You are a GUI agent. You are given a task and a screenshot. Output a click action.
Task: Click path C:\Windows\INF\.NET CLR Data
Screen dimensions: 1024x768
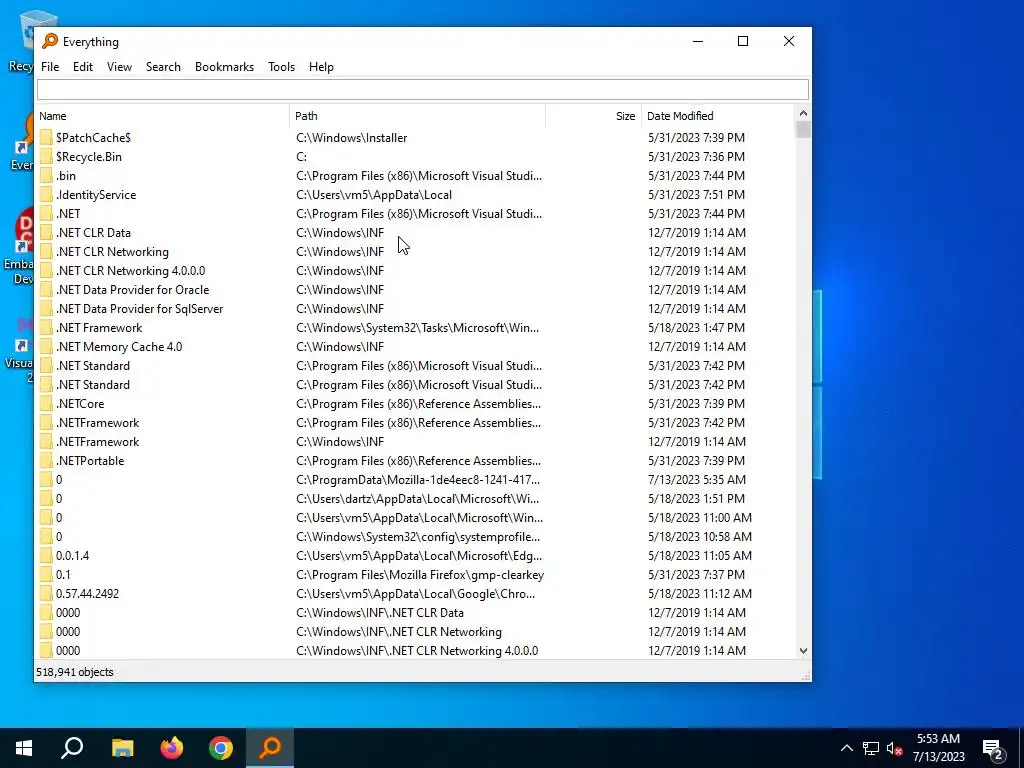[x=379, y=613]
